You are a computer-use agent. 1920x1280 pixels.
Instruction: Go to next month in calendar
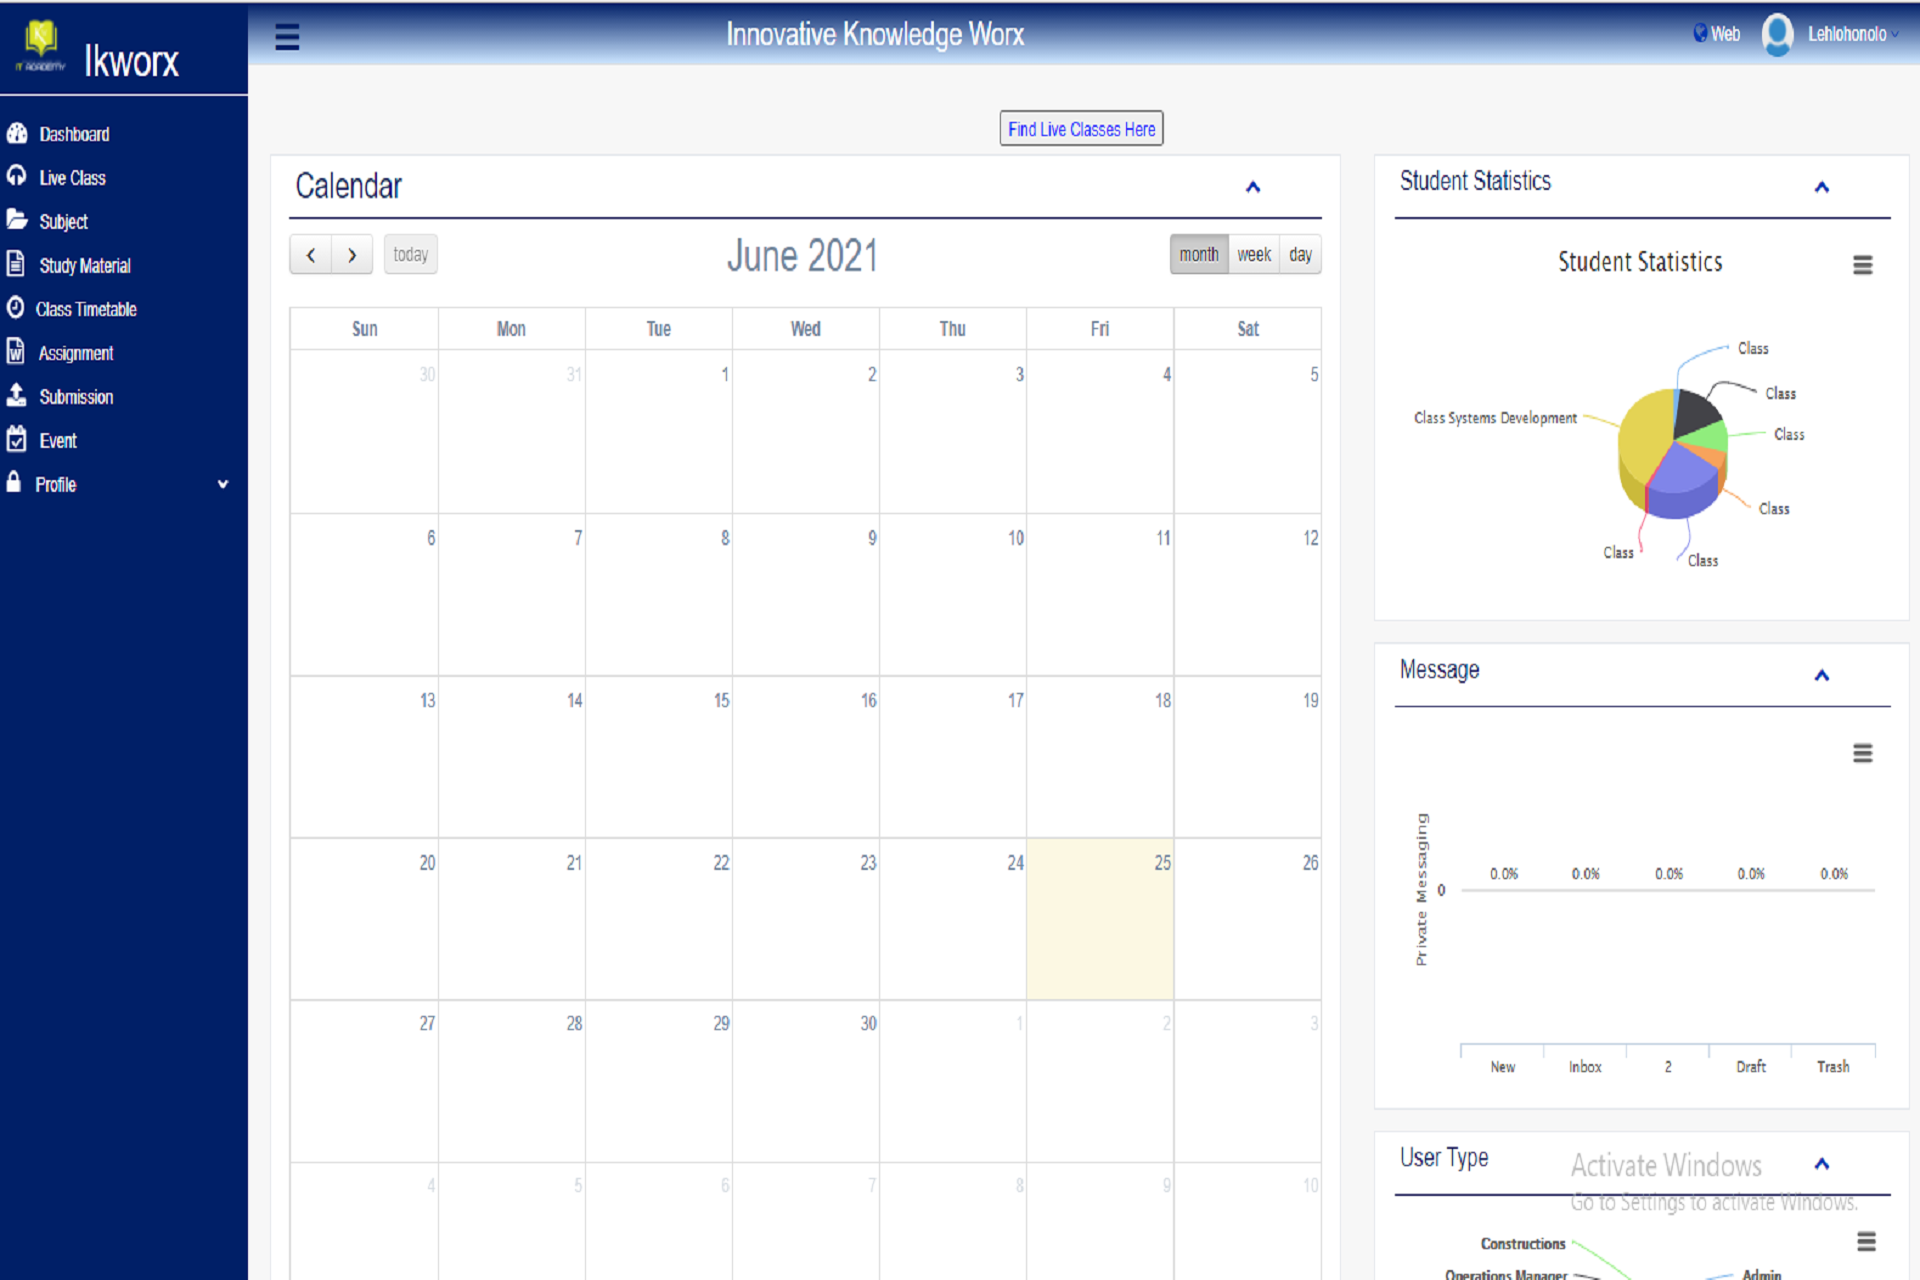coord(352,255)
